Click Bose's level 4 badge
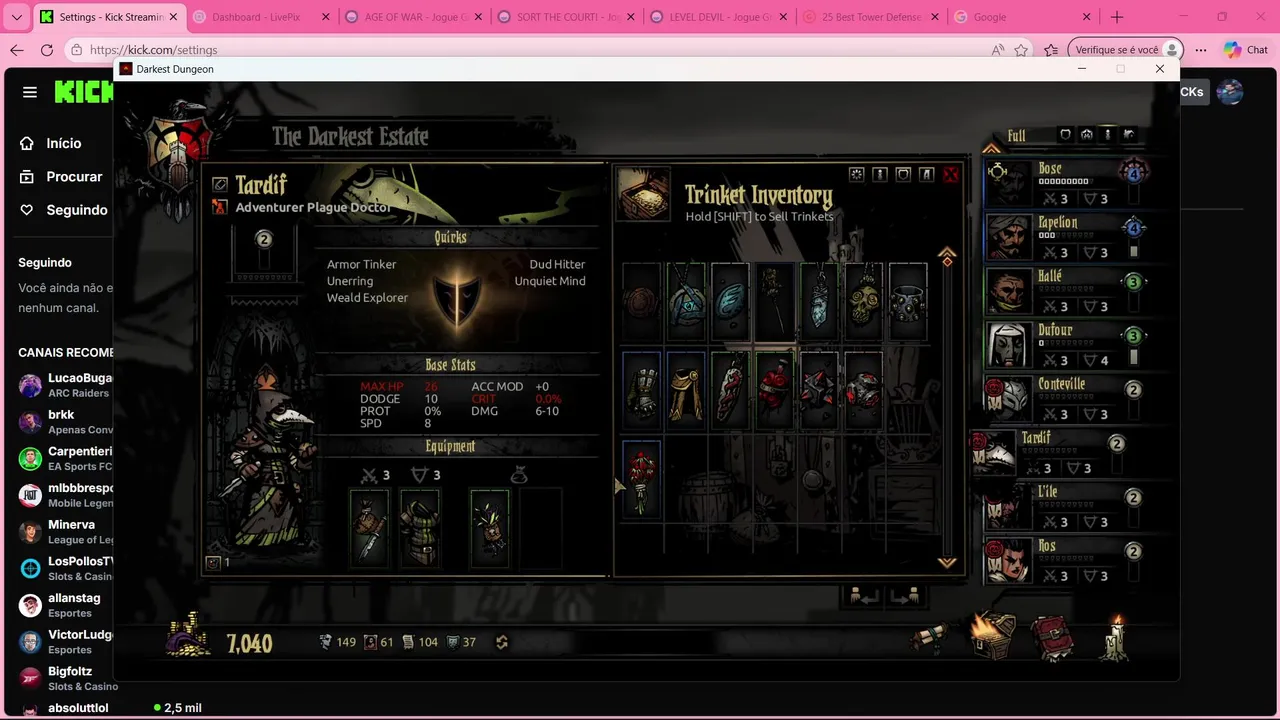 click(x=1133, y=172)
